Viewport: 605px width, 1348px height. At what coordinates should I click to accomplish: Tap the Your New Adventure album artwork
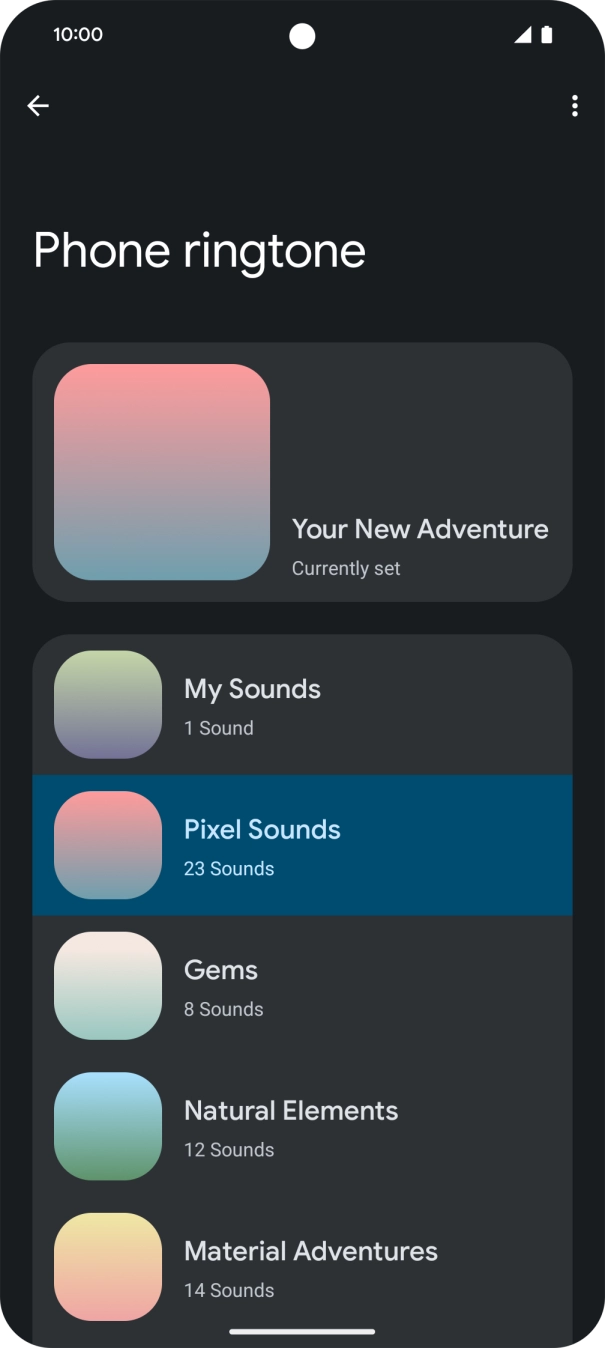pyautogui.click(x=163, y=472)
